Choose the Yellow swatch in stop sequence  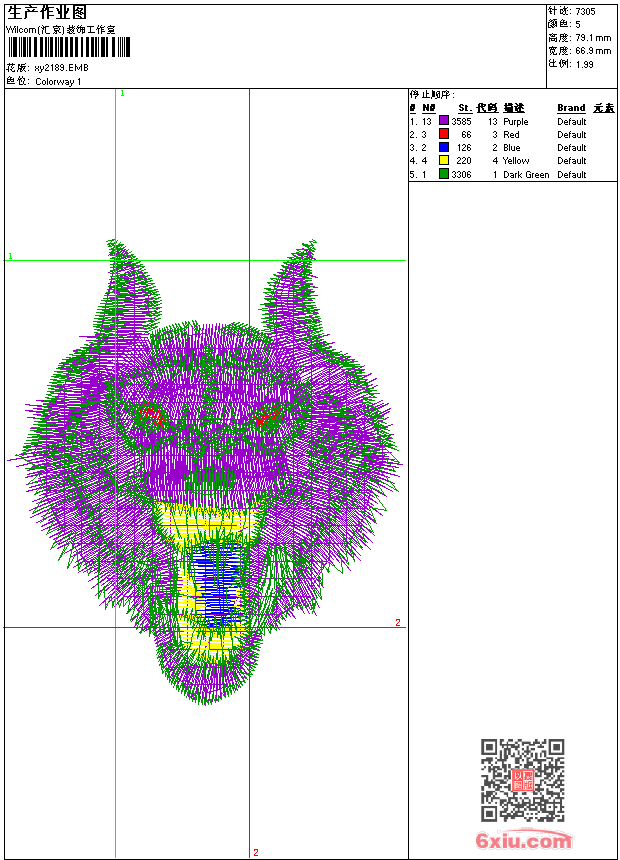click(x=444, y=160)
